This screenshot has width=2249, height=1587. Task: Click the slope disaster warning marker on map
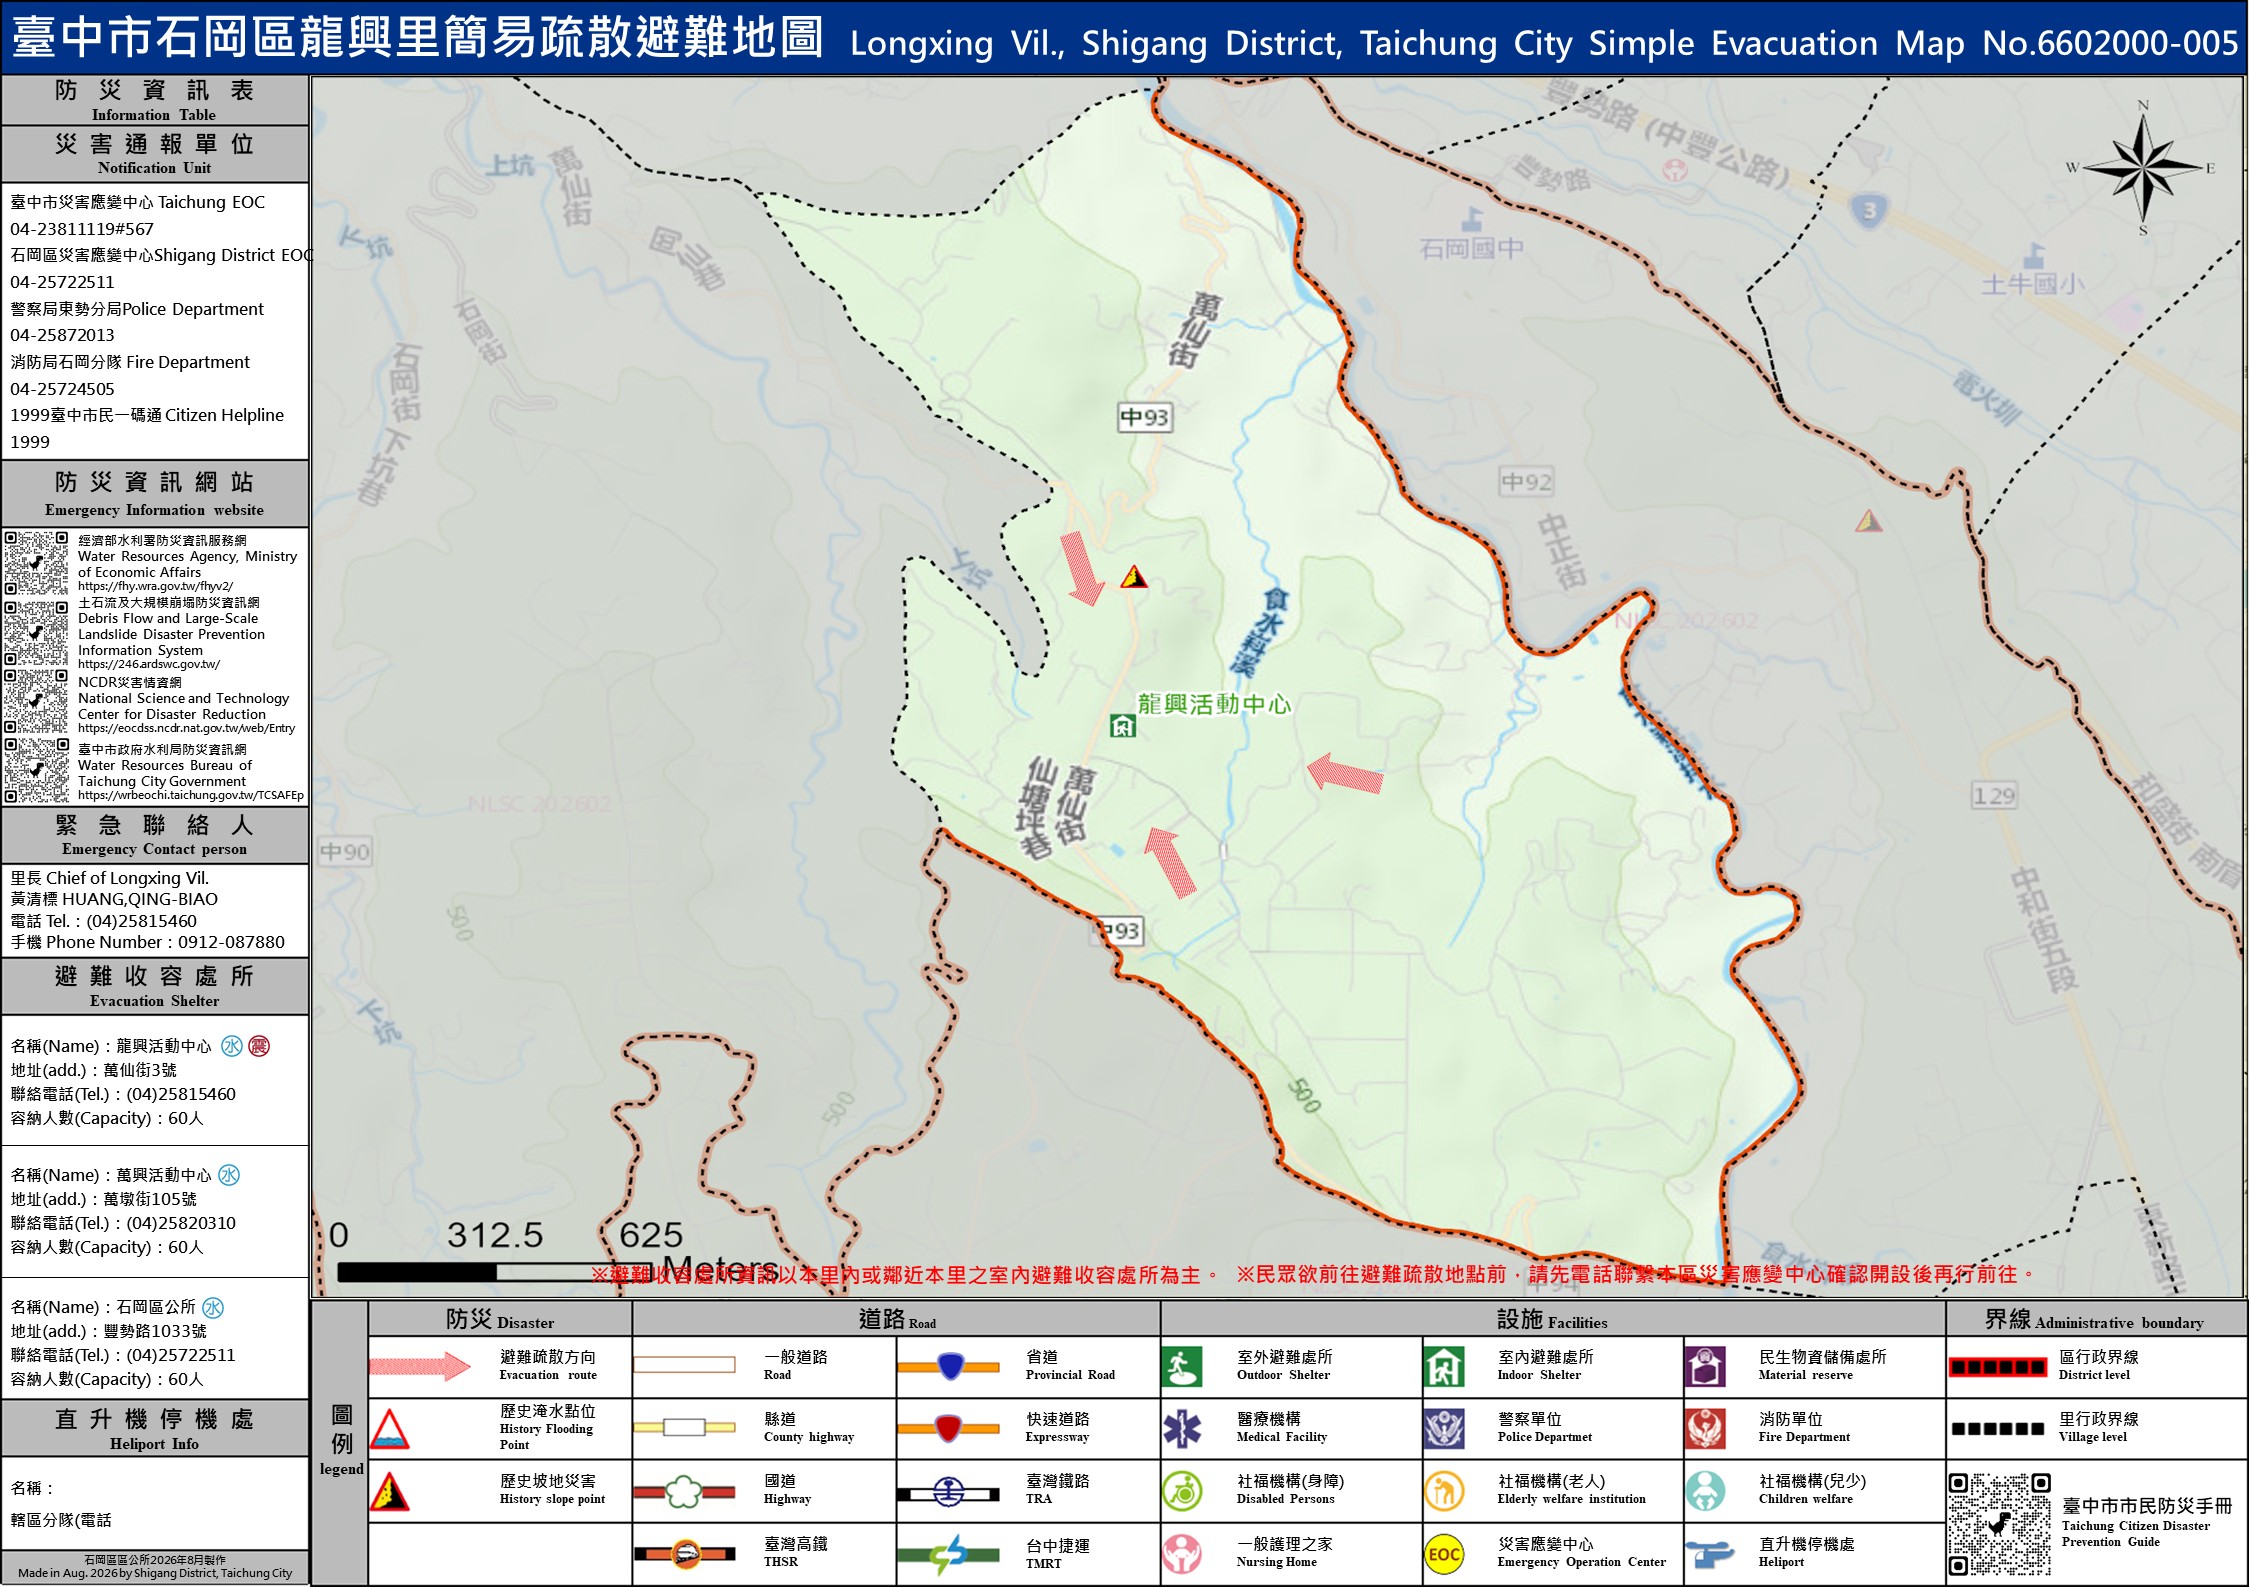(1133, 577)
